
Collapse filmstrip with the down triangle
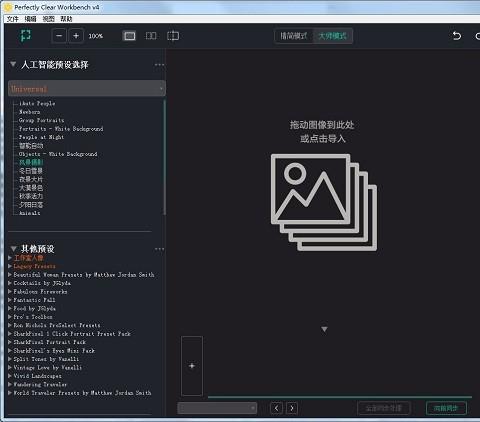tap(324, 329)
